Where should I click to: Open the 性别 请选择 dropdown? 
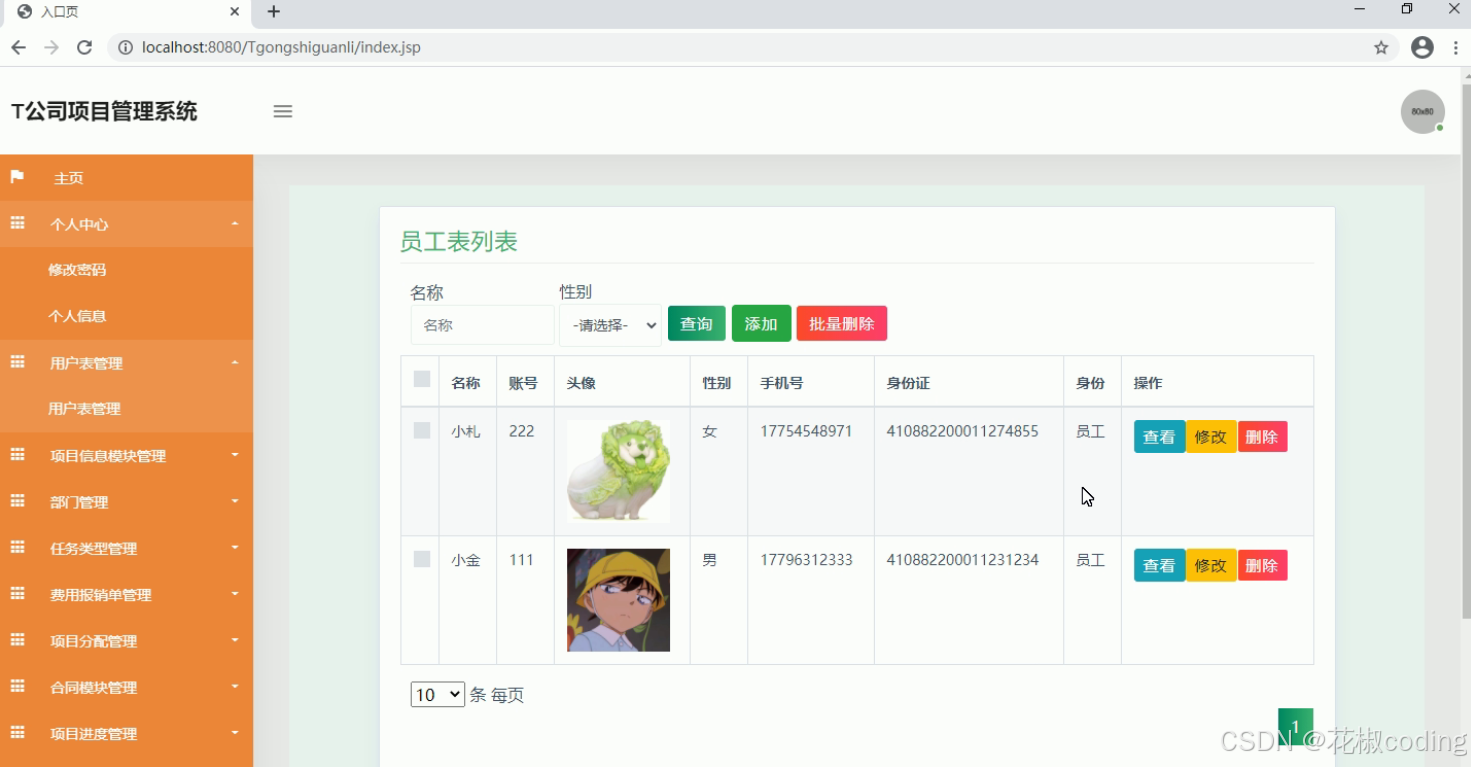point(610,324)
